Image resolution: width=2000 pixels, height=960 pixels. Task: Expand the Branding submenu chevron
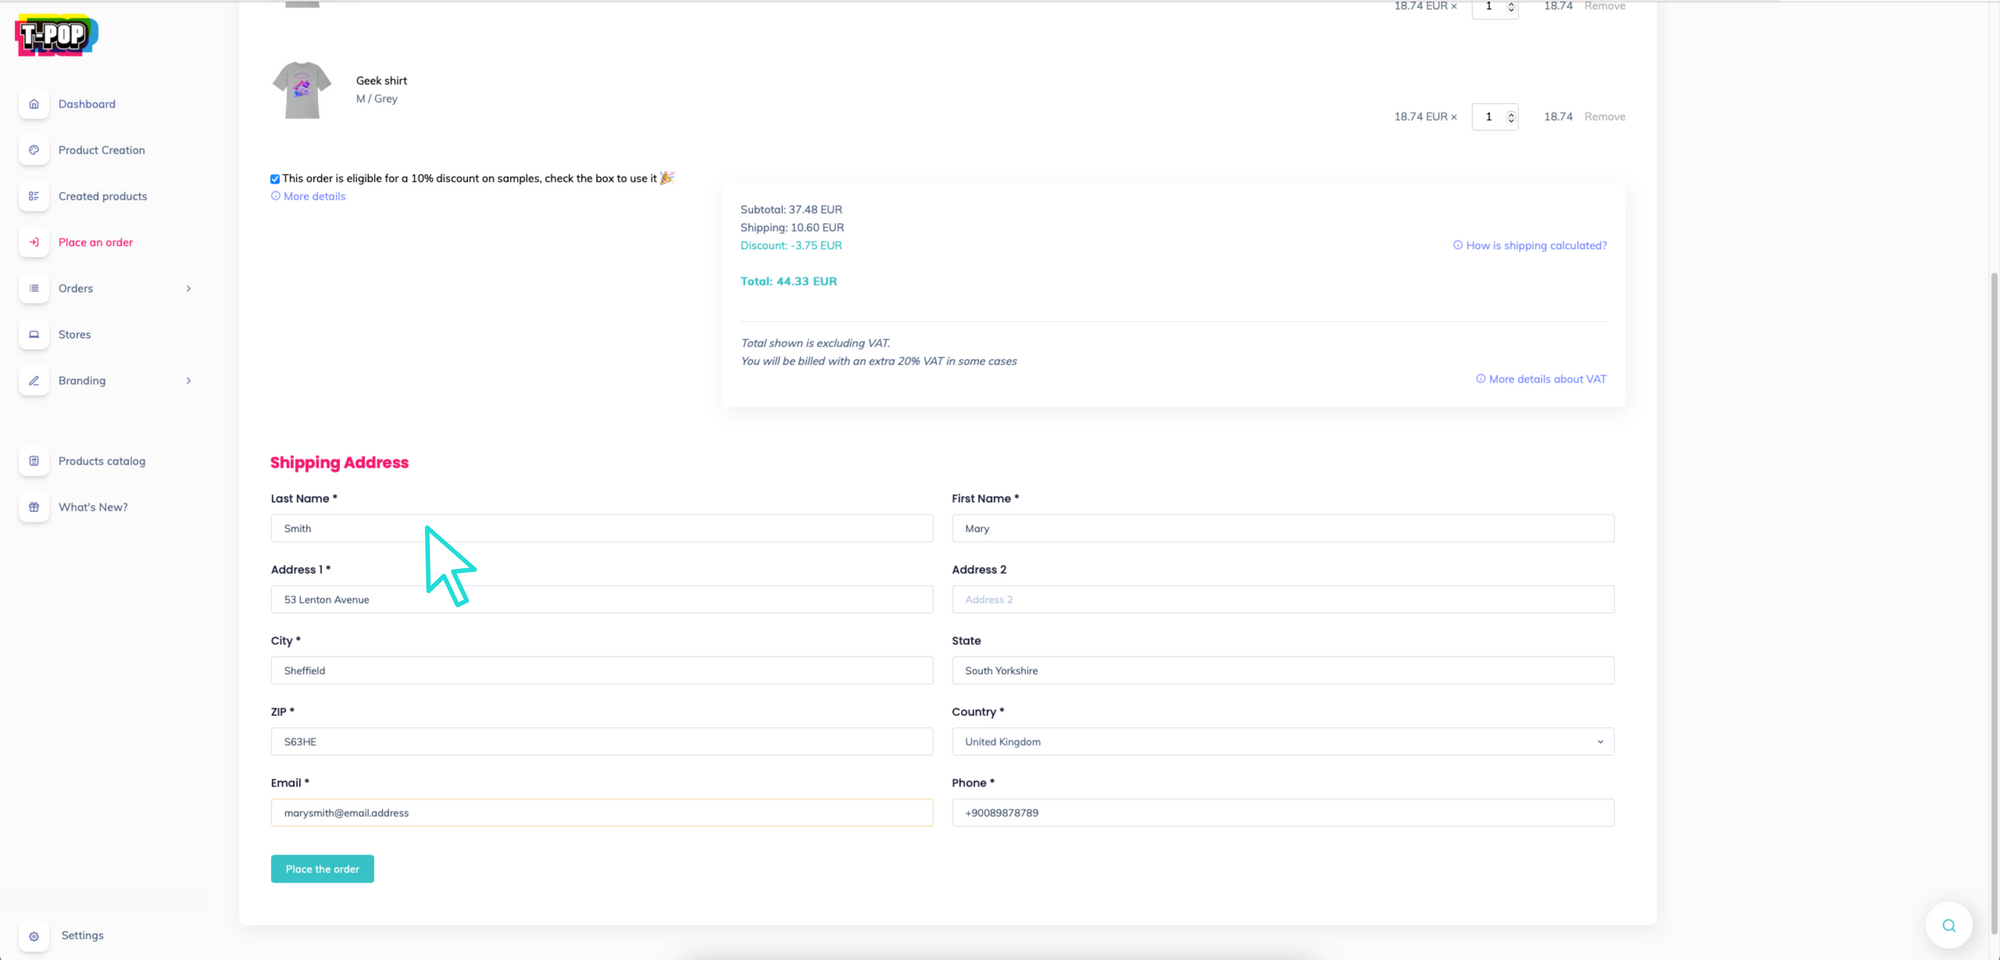click(188, 381)
